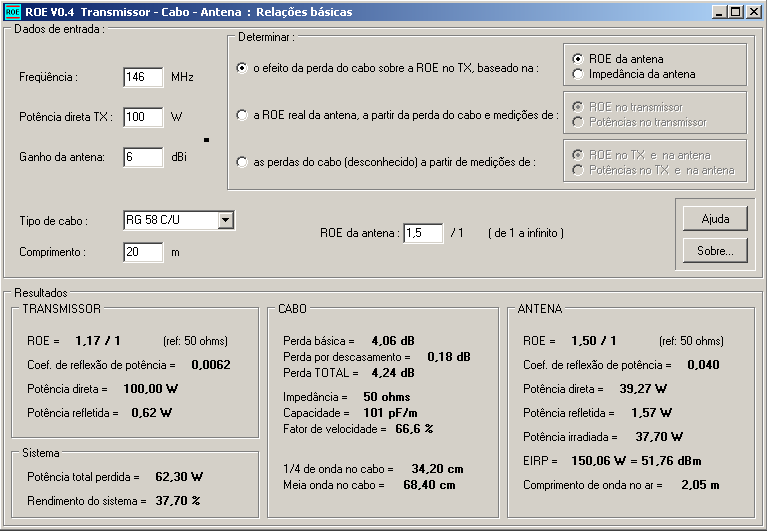Click the Ganho da antena input
The width and height of the screenshot is (767, 531).
143,157
